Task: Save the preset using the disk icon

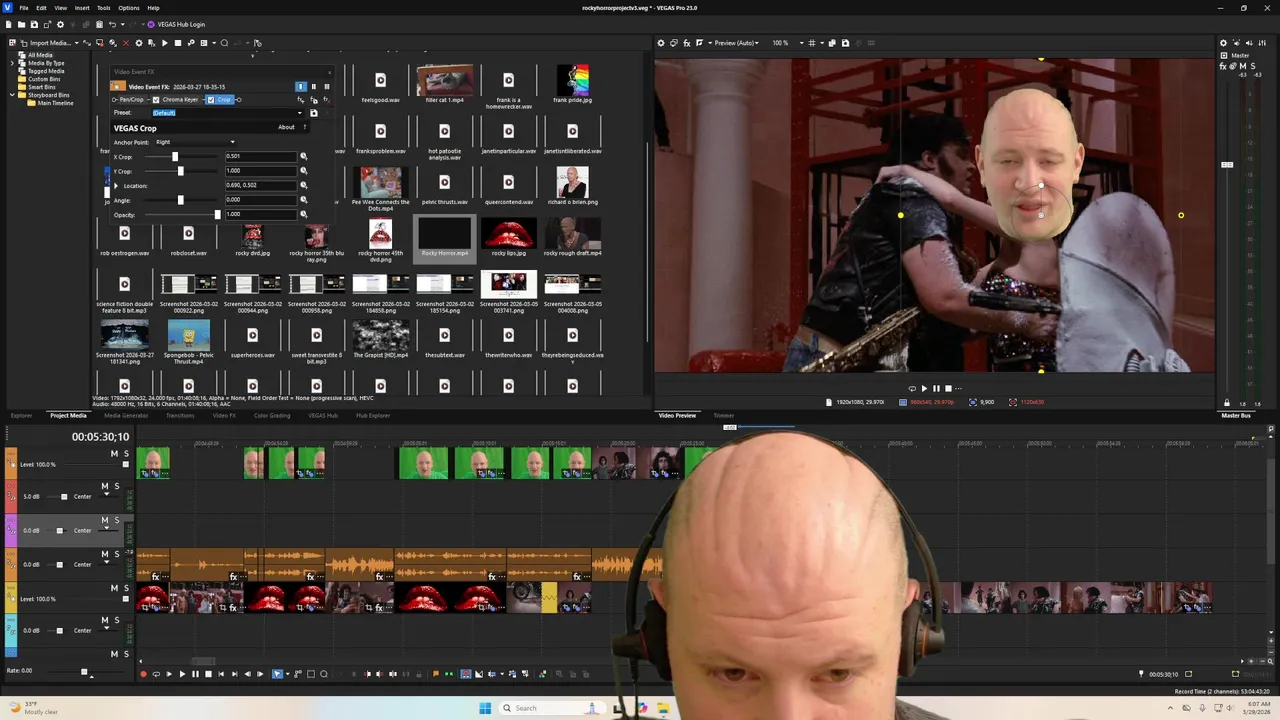Action: click(314, 113)
